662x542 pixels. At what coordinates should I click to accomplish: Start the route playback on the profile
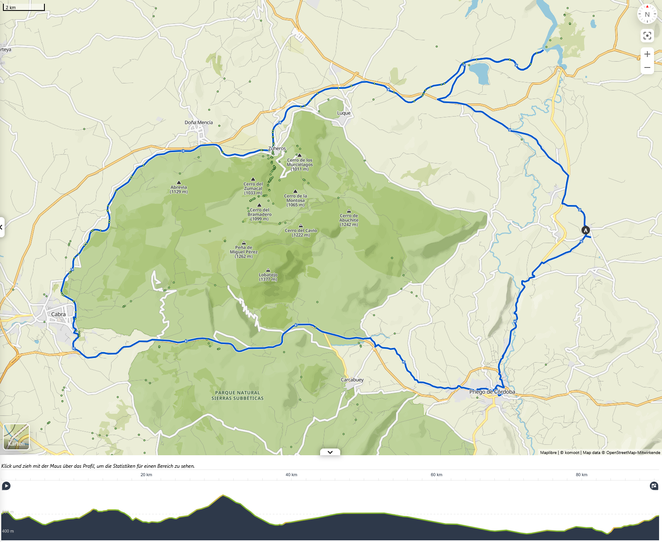(x=6, y=486)
